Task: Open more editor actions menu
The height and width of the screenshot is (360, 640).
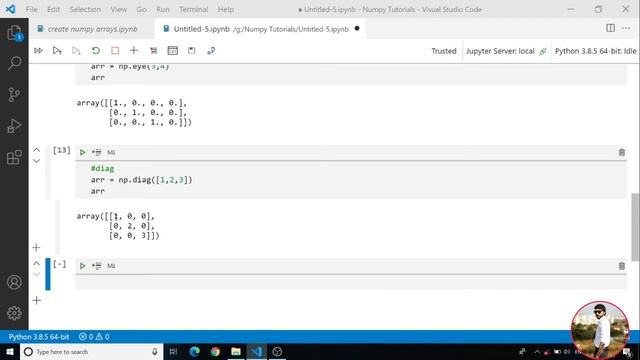Action: (x=626, y=28)
